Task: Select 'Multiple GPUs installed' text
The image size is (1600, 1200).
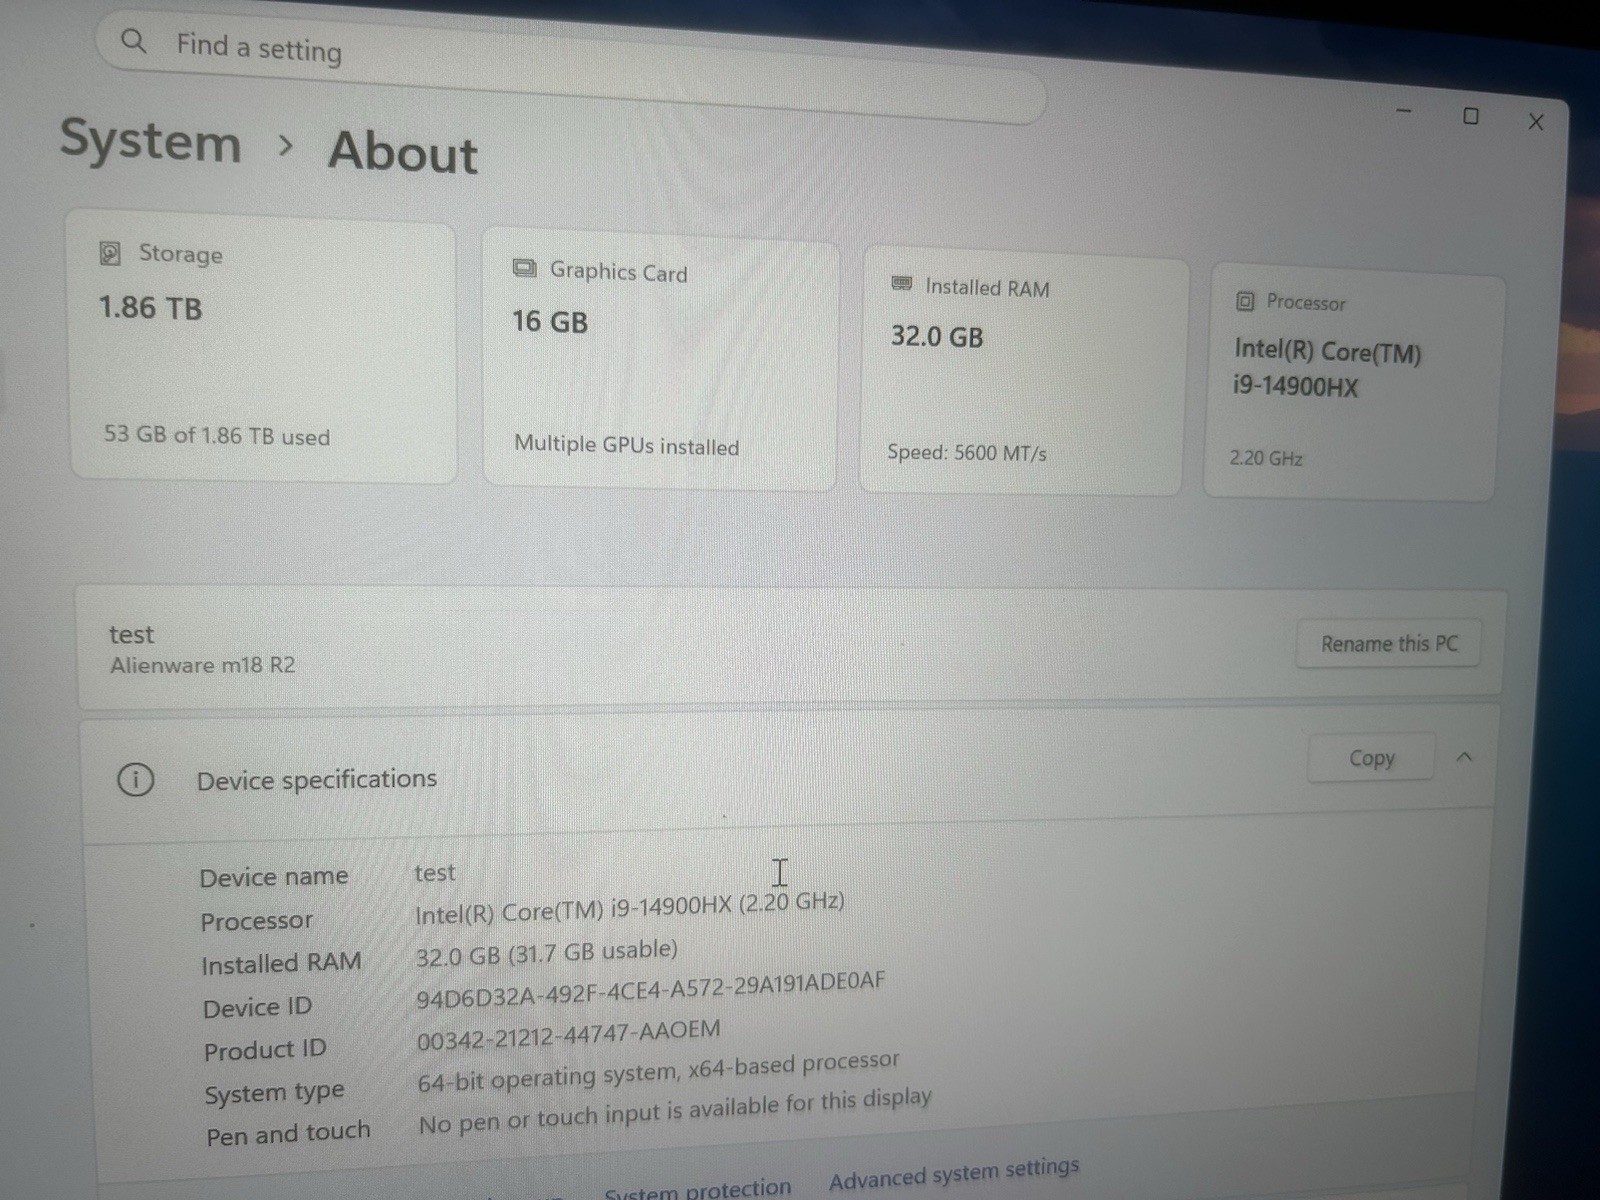Action: tap(627, 445)
